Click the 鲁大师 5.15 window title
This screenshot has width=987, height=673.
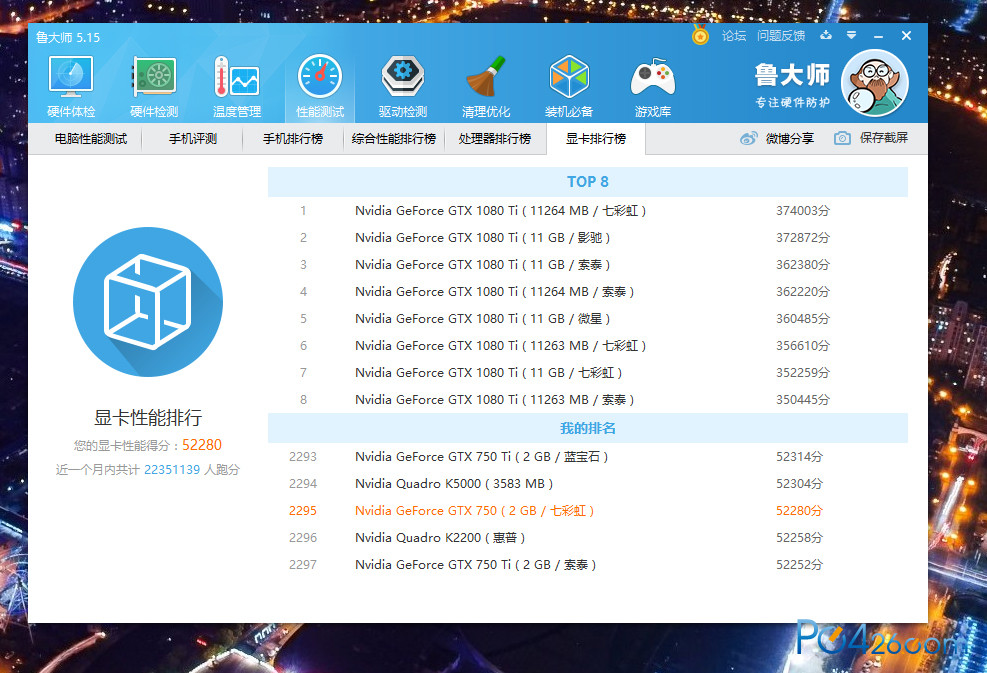tap(68, 37)
